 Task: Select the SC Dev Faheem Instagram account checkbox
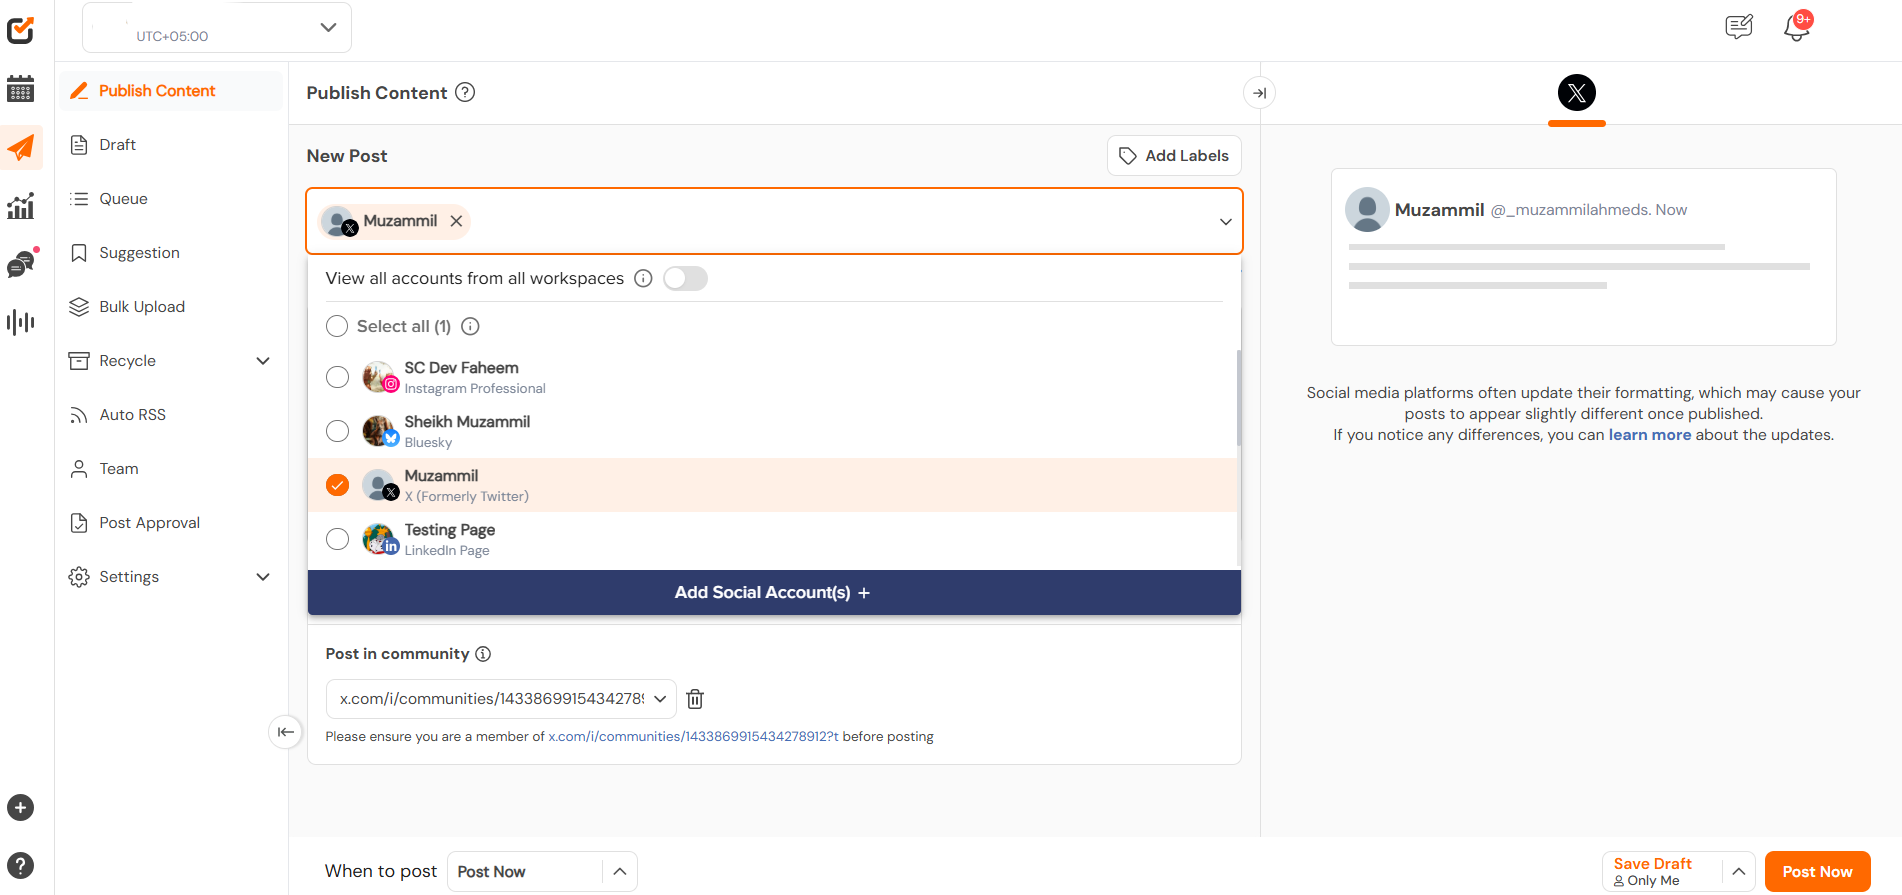(x=338, y=377)
